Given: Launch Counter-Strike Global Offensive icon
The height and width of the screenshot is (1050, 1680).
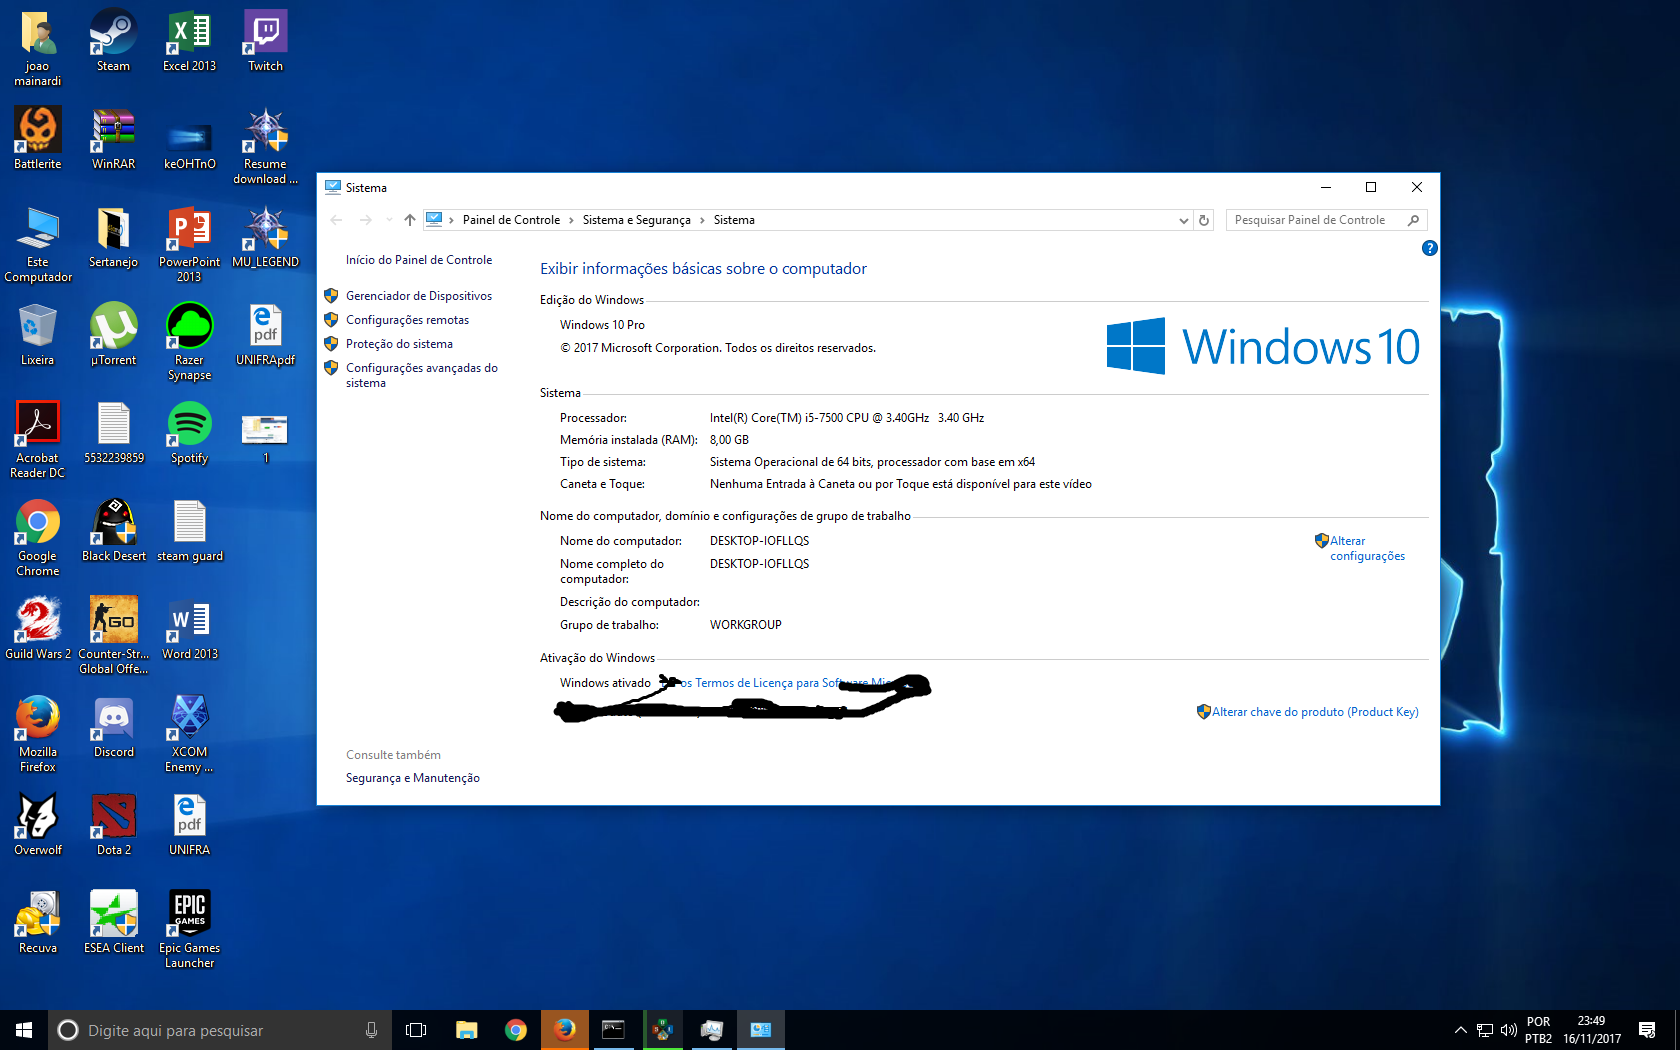Looking at the screenshot, I should tap(113, 636).
